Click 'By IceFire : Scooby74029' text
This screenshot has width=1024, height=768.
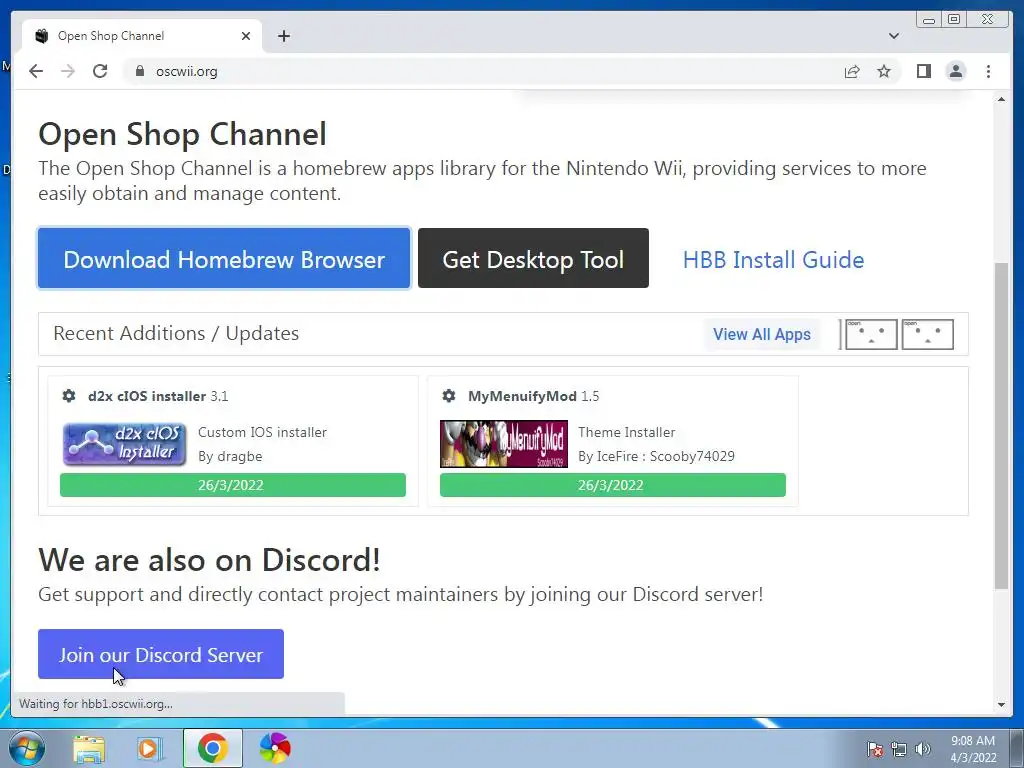pyautogui.click(x=656, y=456)
